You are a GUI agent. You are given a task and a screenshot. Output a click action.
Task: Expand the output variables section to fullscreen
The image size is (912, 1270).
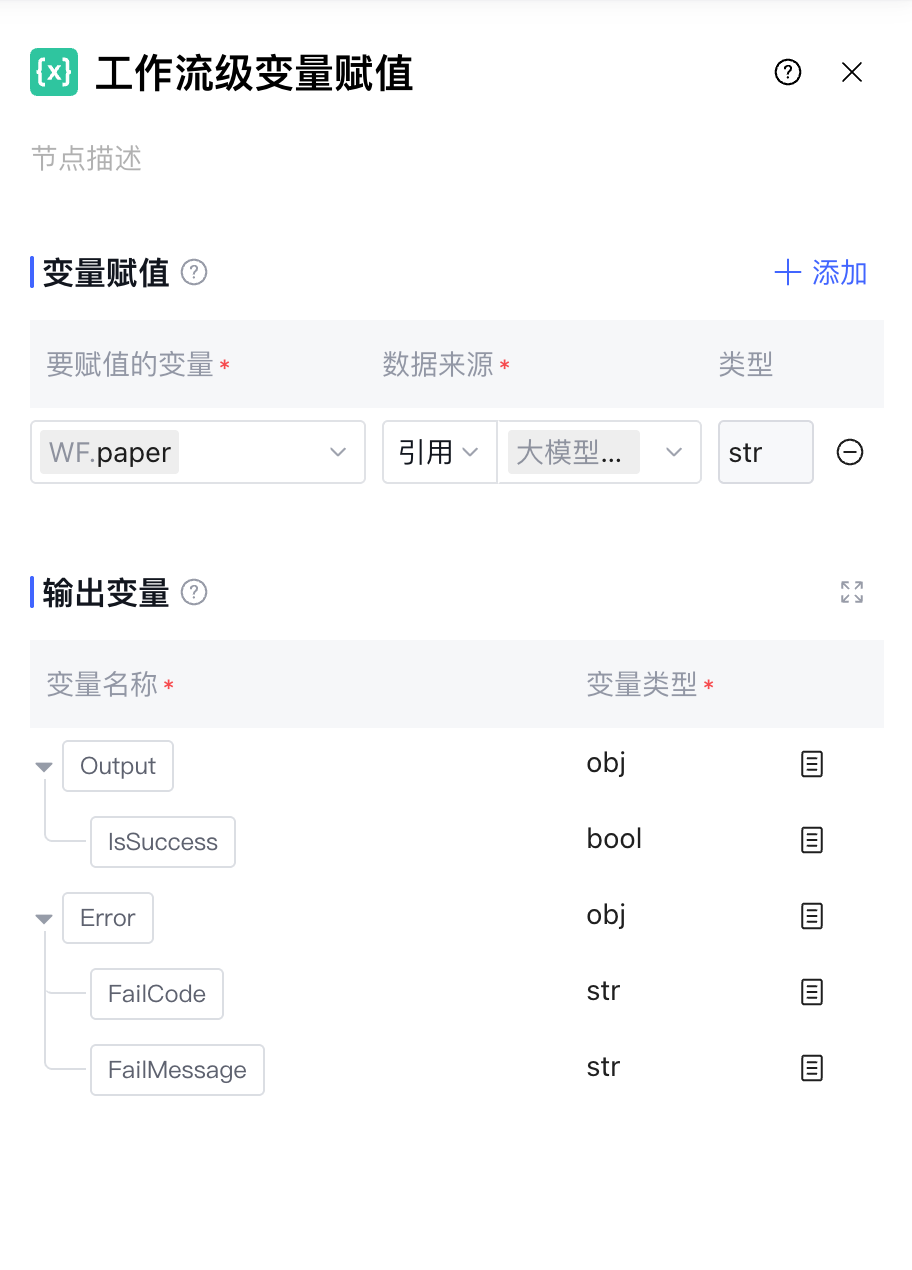(x=852, y=592)
